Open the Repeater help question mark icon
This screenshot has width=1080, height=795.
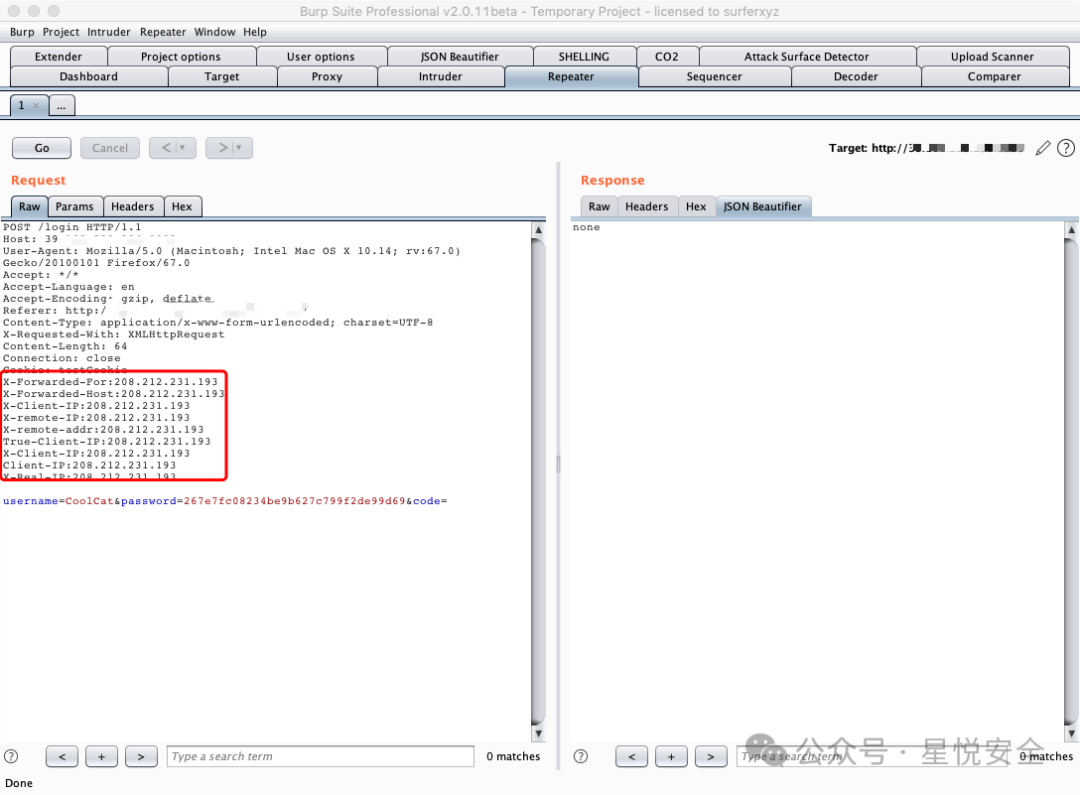[x=1066, y=148]
